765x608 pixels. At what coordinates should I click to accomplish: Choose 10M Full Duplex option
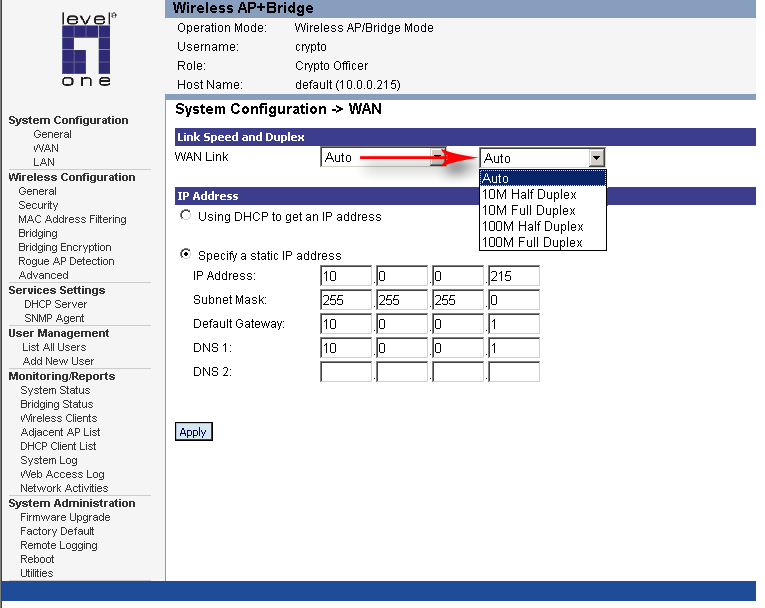coord(543,210)
